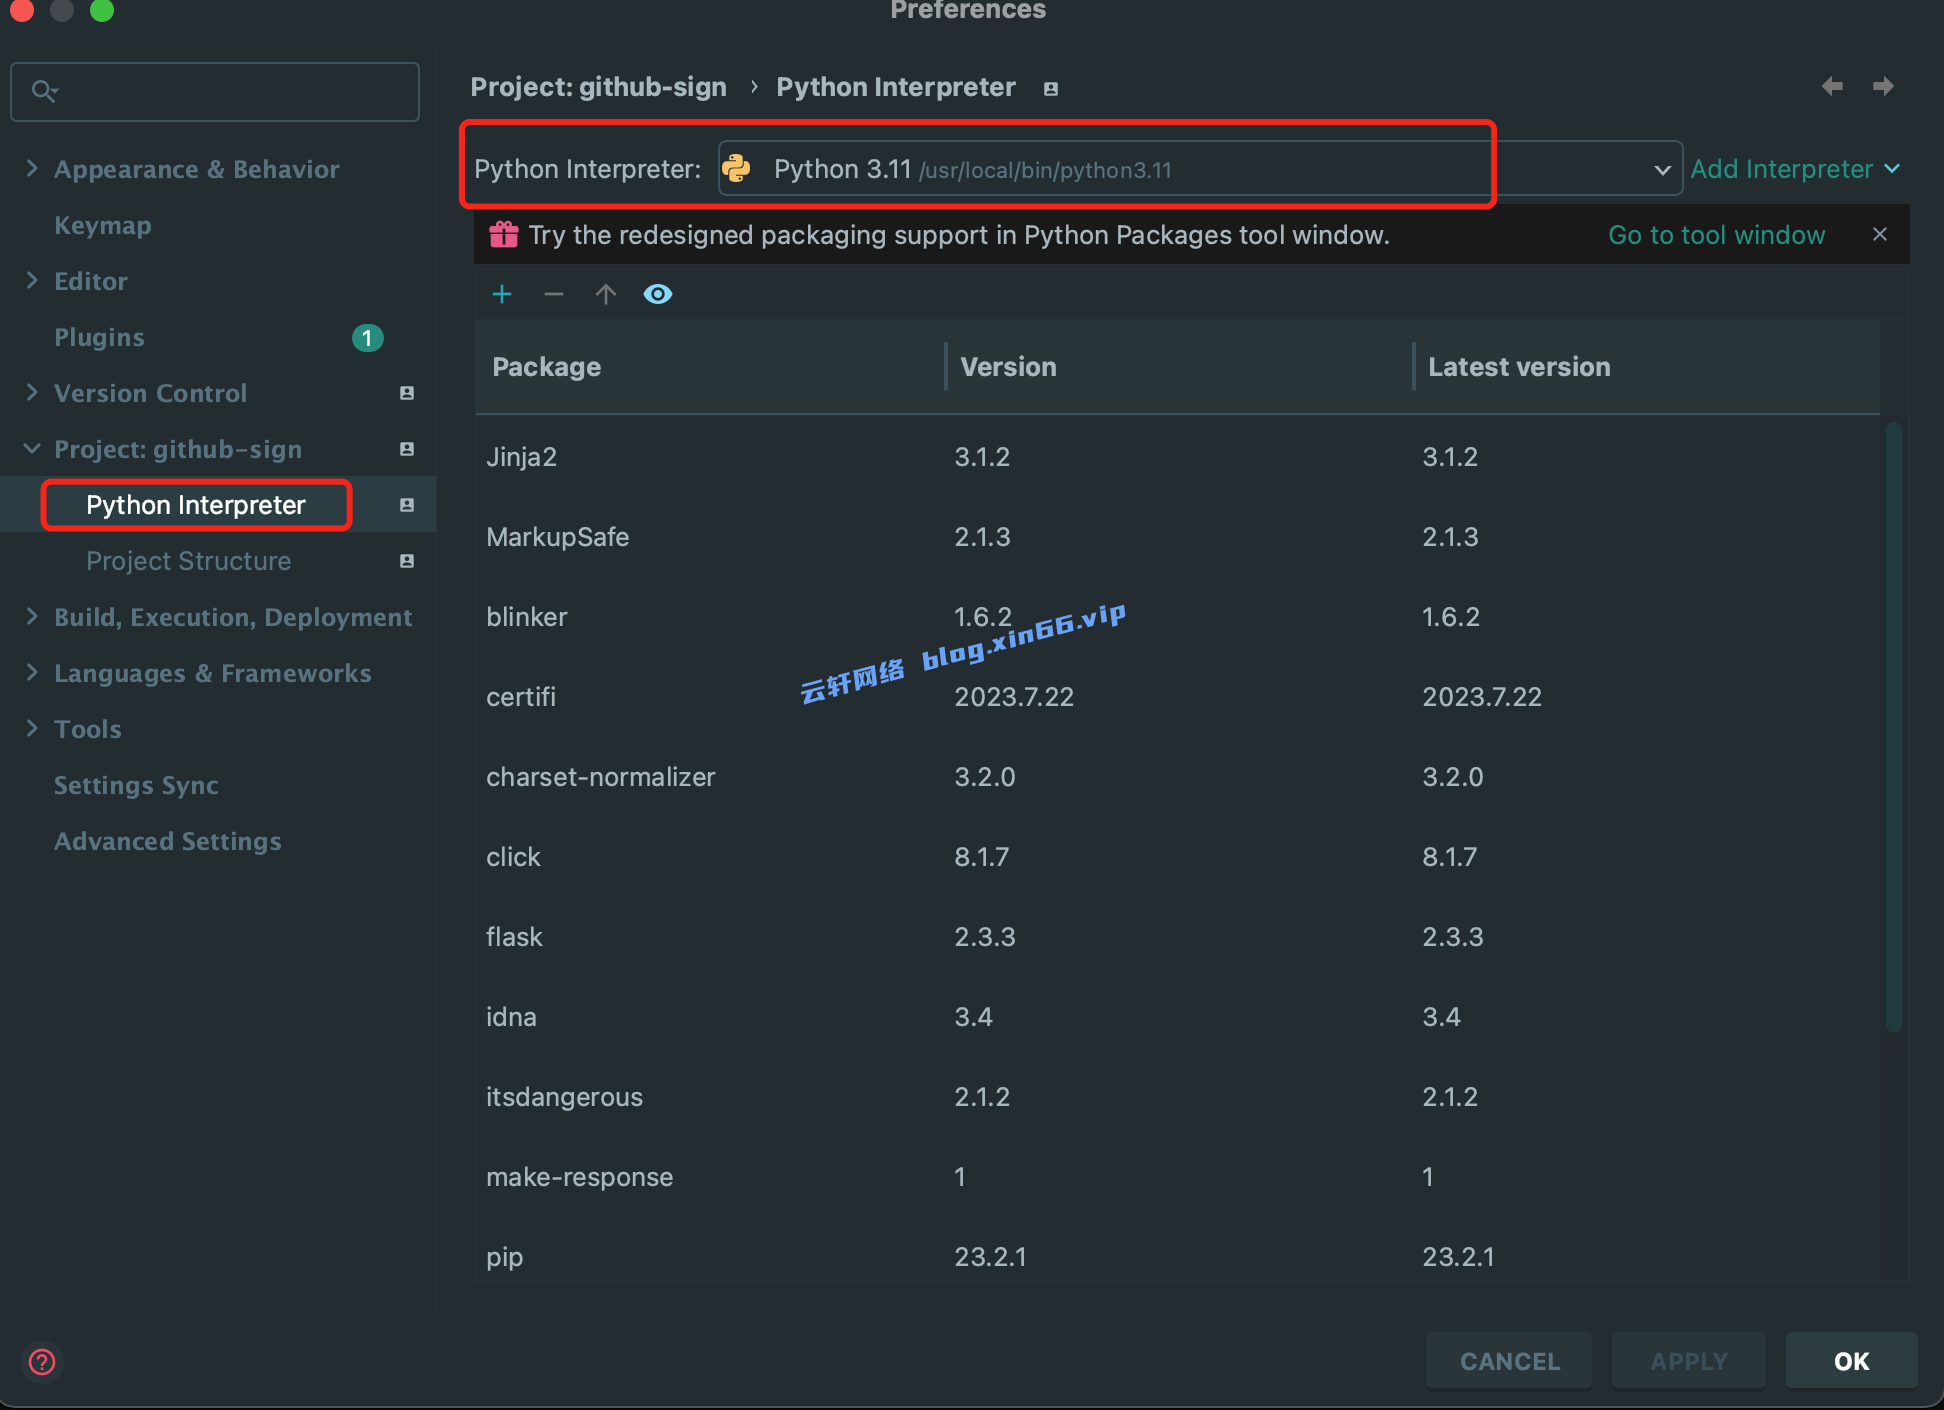Click in the settings search field

tap(215, 92)
